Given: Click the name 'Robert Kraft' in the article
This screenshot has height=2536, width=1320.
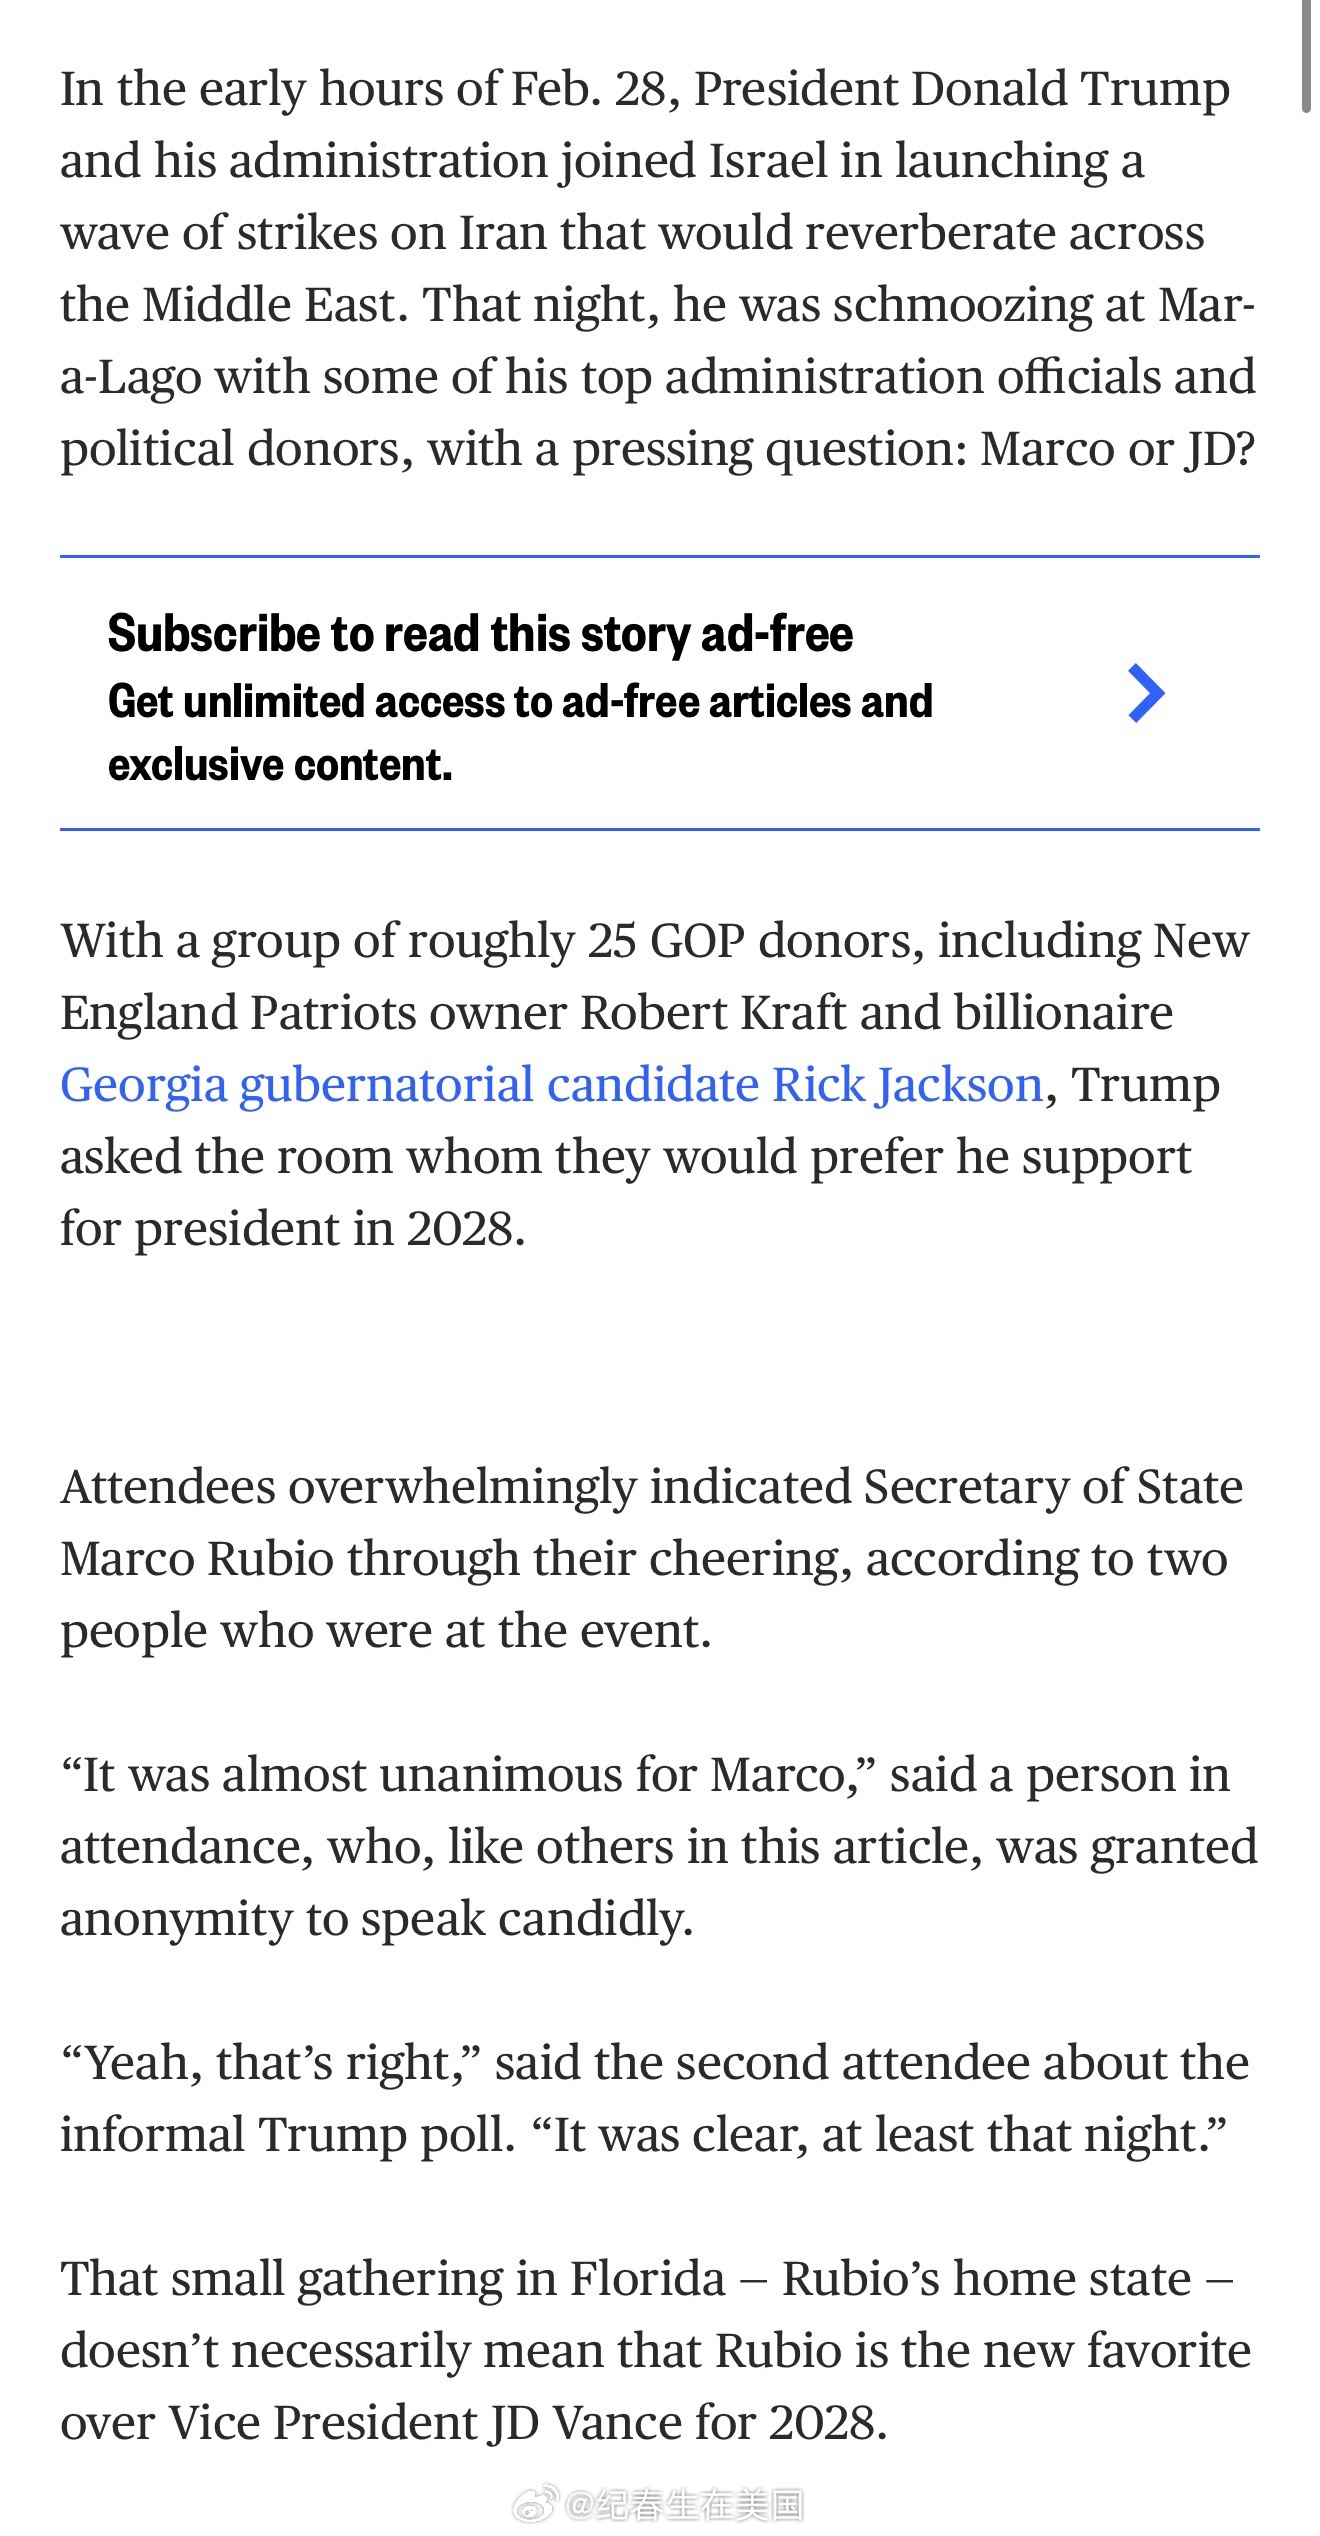Looking at the screenshot, I should [713, 1013].
